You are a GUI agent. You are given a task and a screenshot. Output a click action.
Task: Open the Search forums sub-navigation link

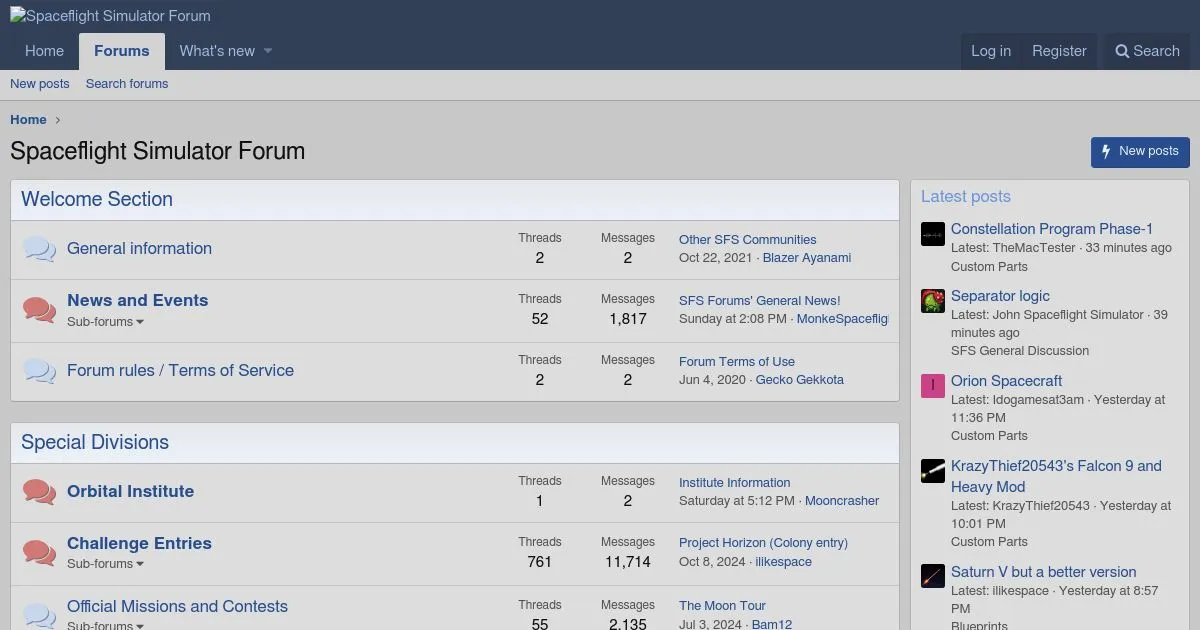[127, 84]
